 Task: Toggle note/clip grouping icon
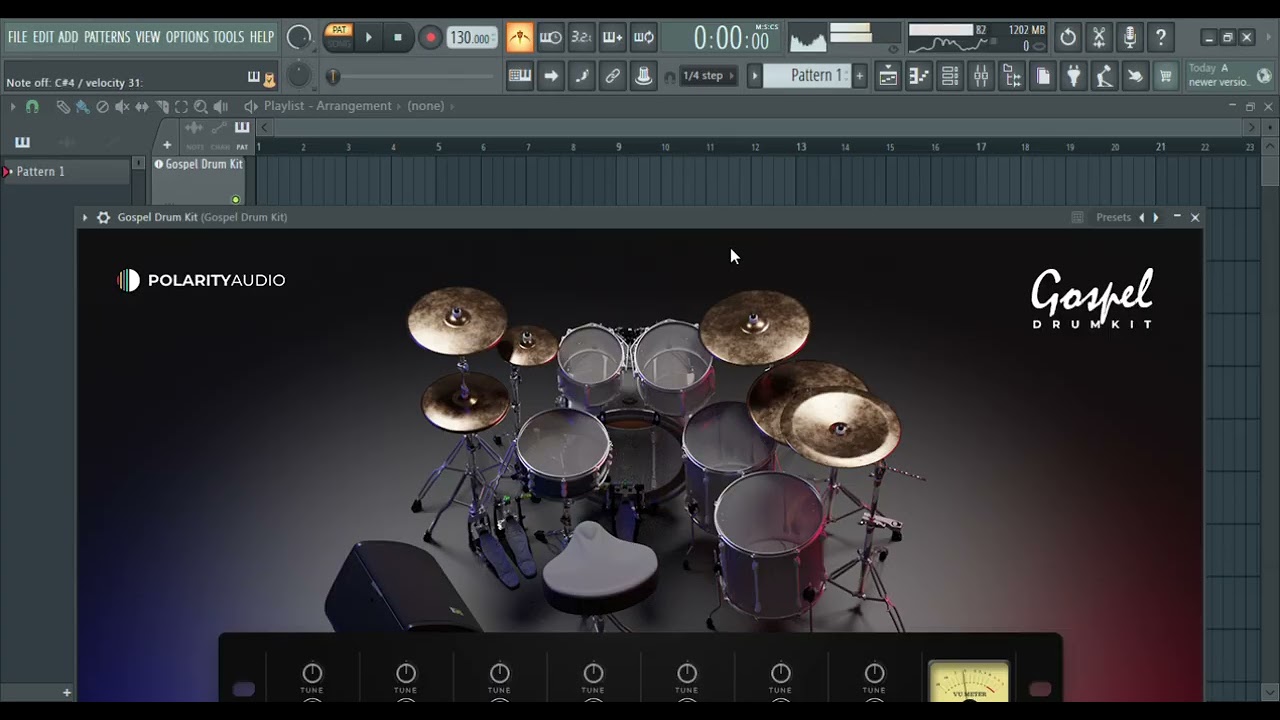(x=581, y=76)
